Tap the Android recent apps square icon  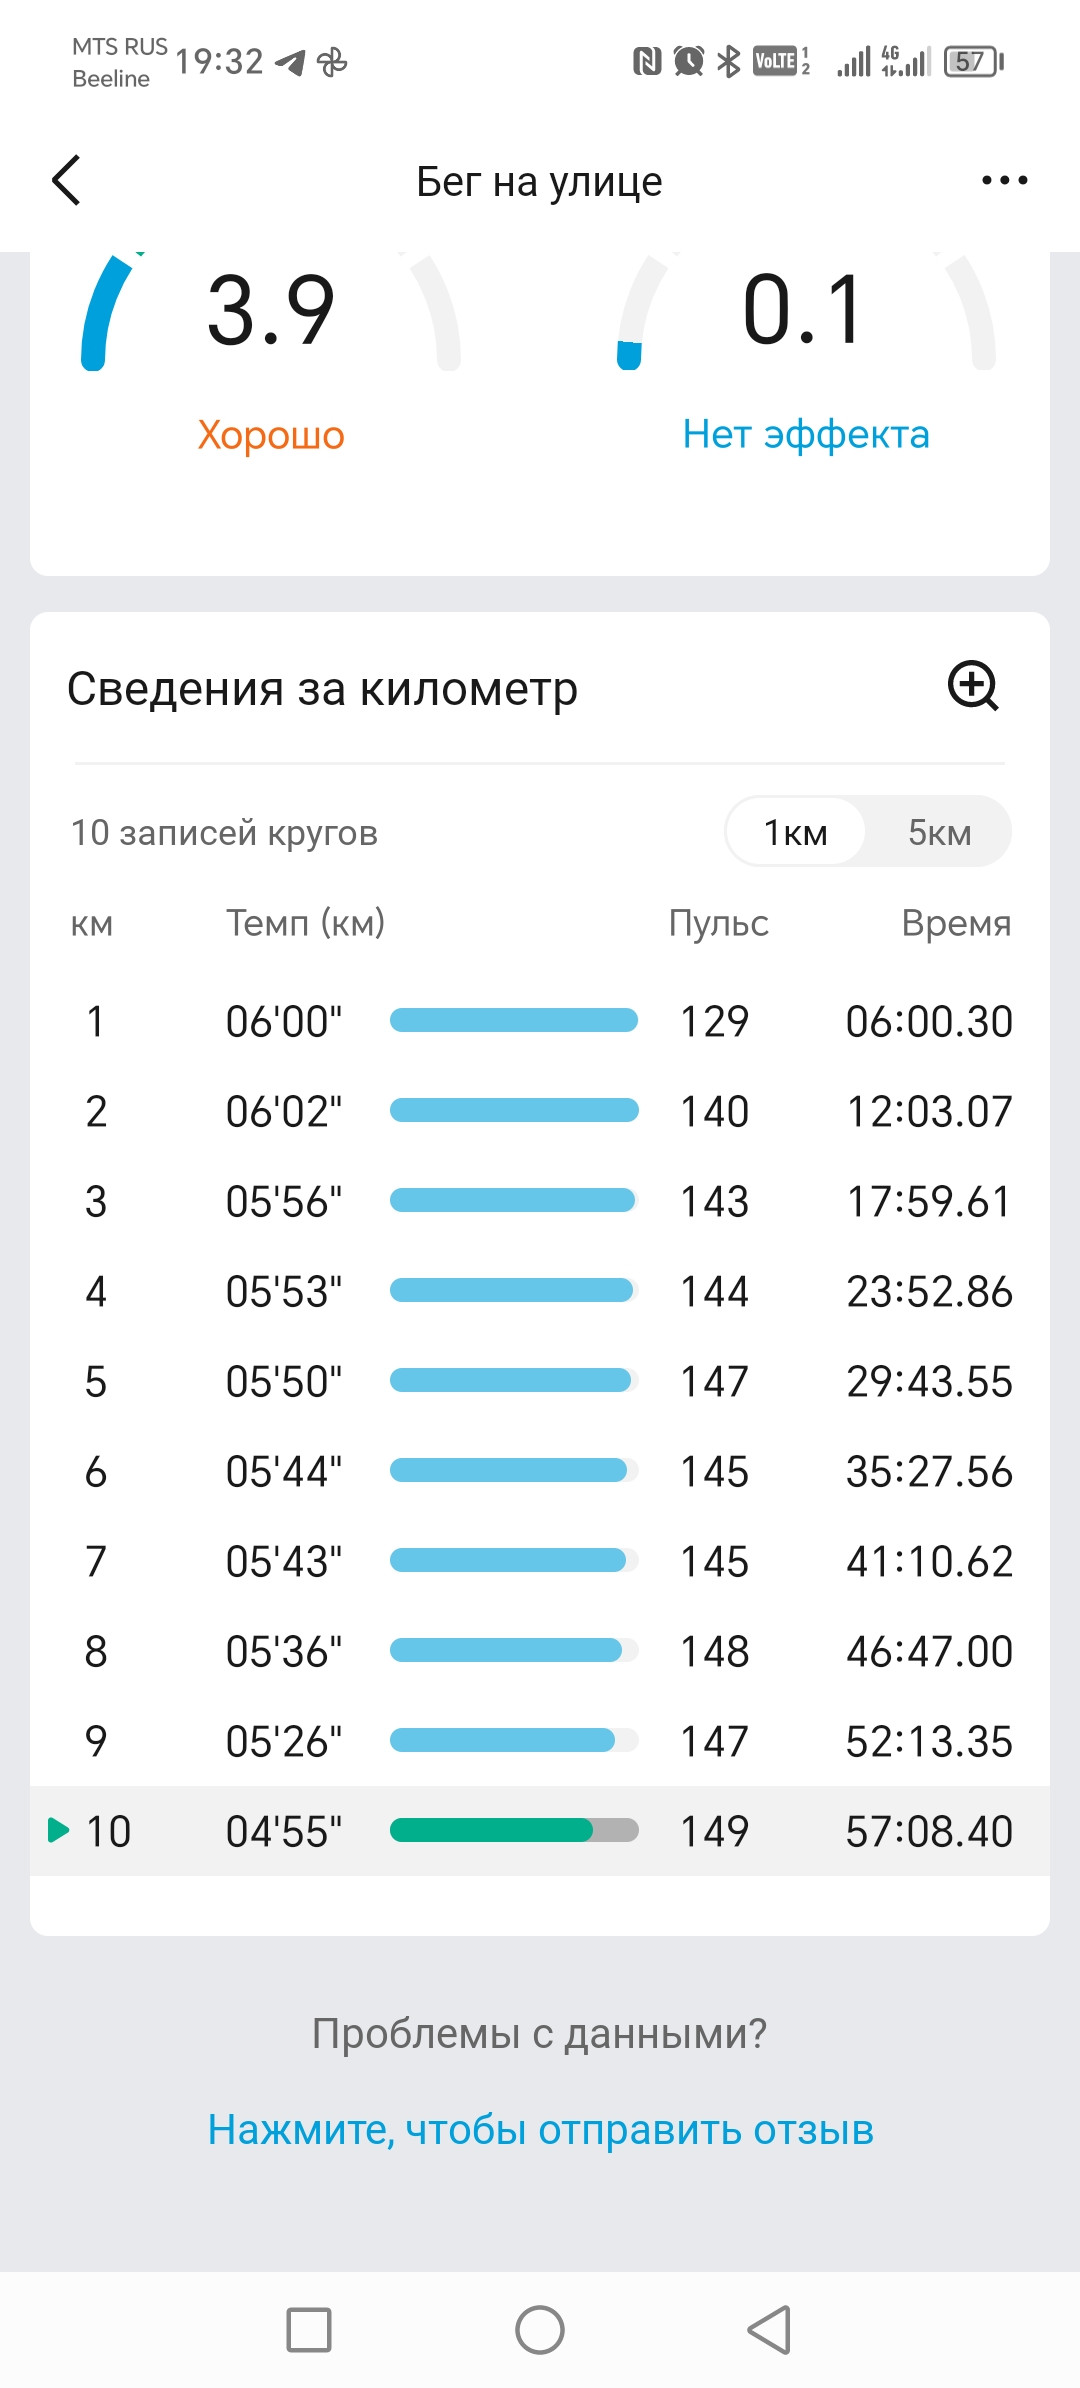pos(309,2329)
